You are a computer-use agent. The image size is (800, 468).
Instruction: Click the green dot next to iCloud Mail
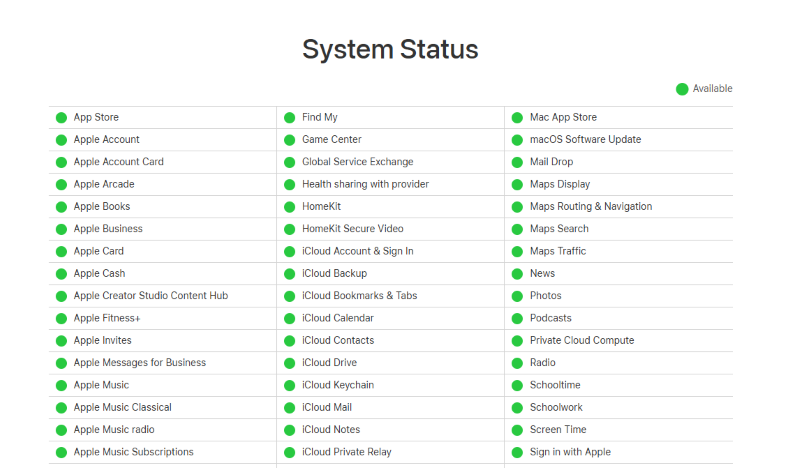pos(289,408)
